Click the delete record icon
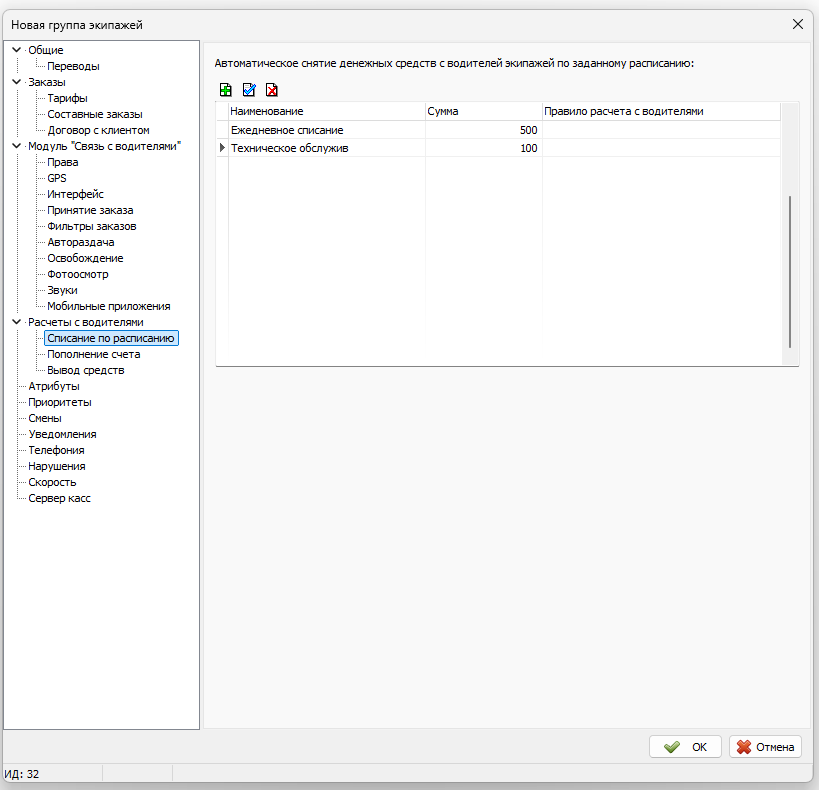Image resolution: width=819 pixels, height=790 pixels. point(271,90)
